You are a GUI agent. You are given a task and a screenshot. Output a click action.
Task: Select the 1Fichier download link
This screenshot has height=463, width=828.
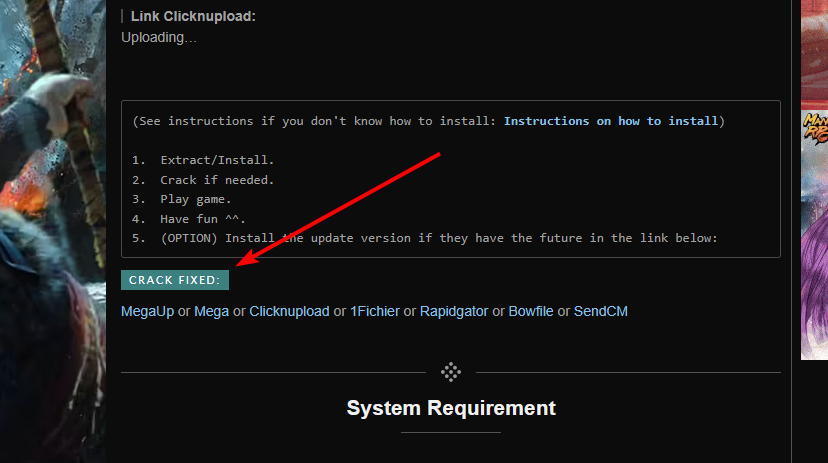coord(374,311)
